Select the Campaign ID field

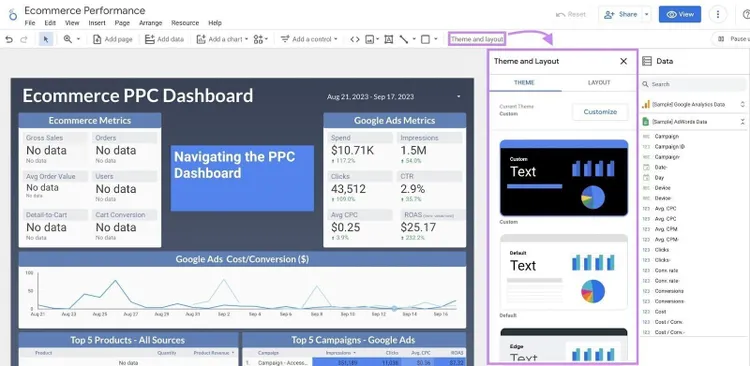(669, 147)
